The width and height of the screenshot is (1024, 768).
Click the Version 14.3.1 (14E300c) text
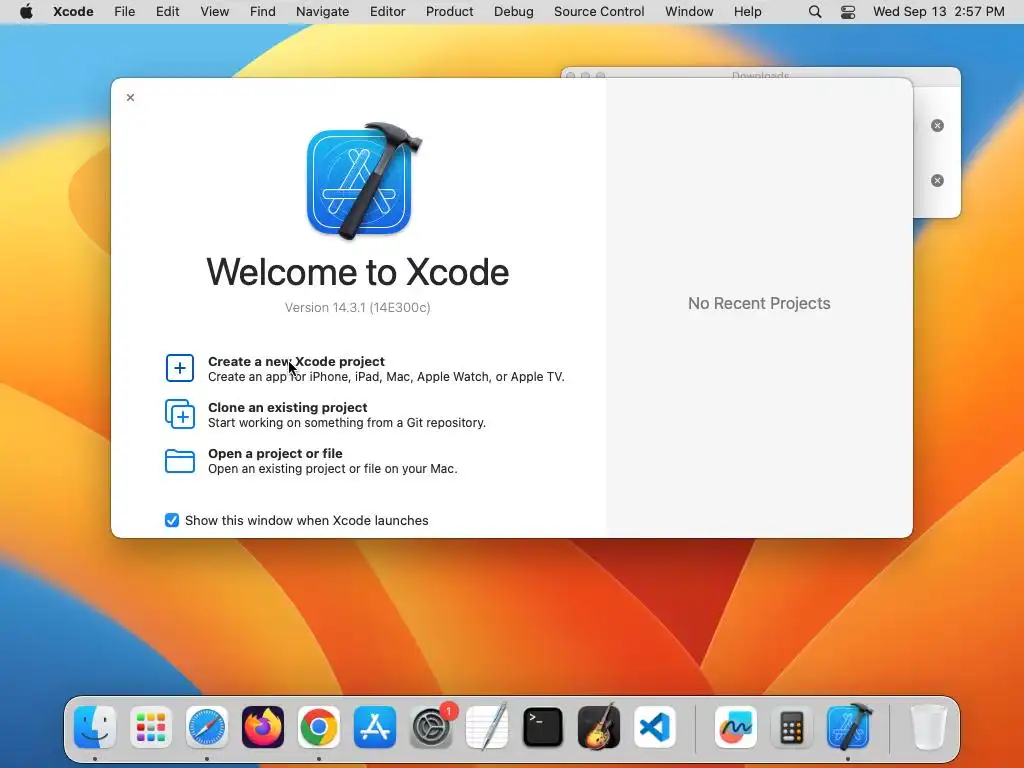point(357,308)
